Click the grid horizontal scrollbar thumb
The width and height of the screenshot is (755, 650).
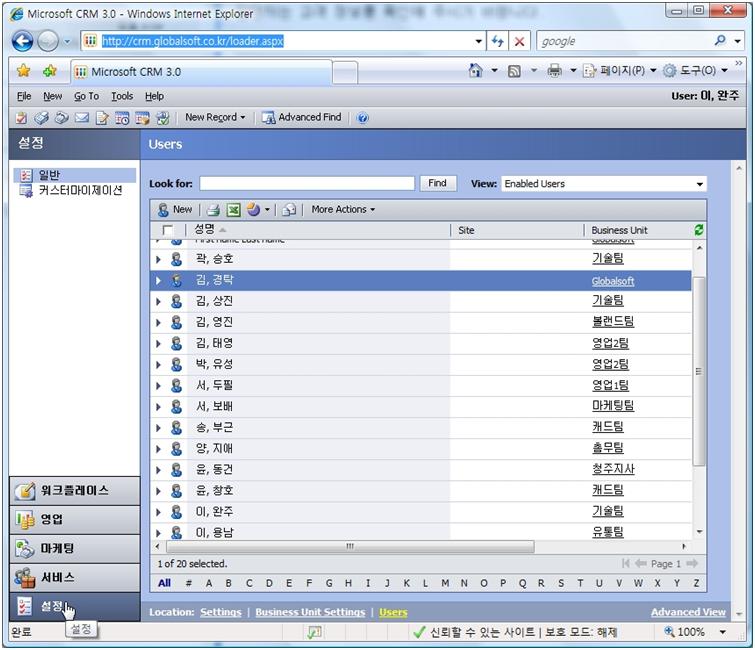(x=350, y=546)
